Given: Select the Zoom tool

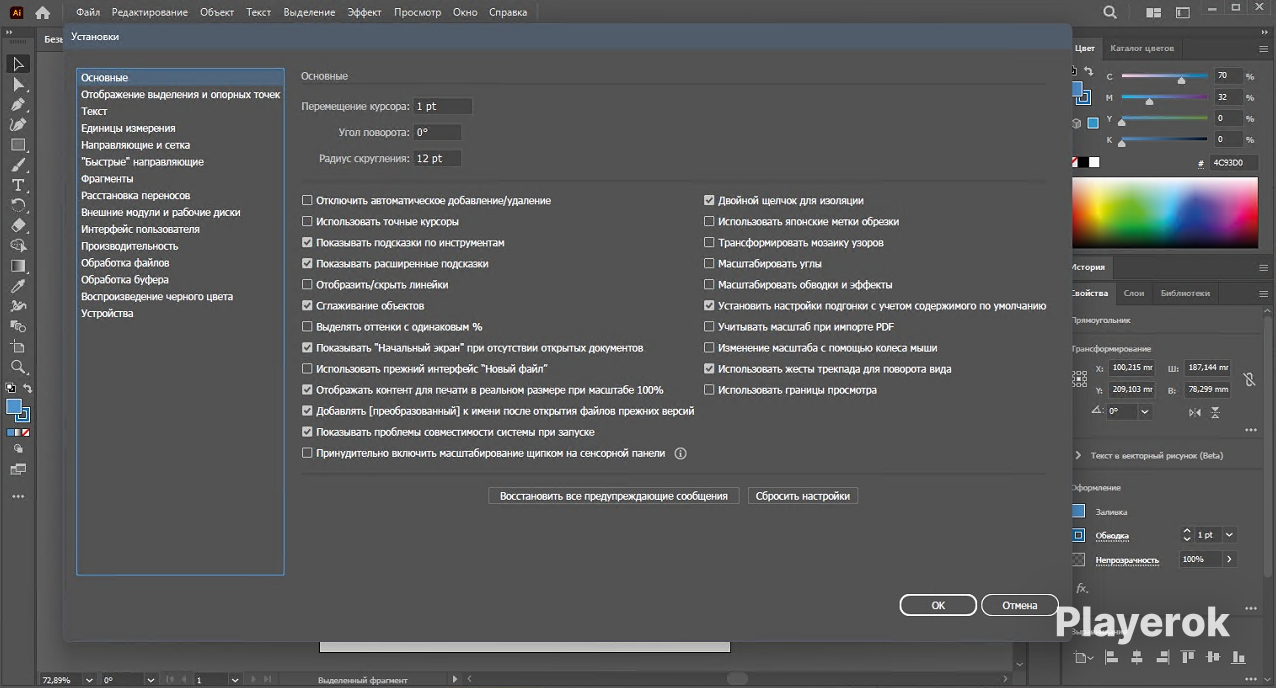Looking at the screenshot, I should [x=18, y=367].
